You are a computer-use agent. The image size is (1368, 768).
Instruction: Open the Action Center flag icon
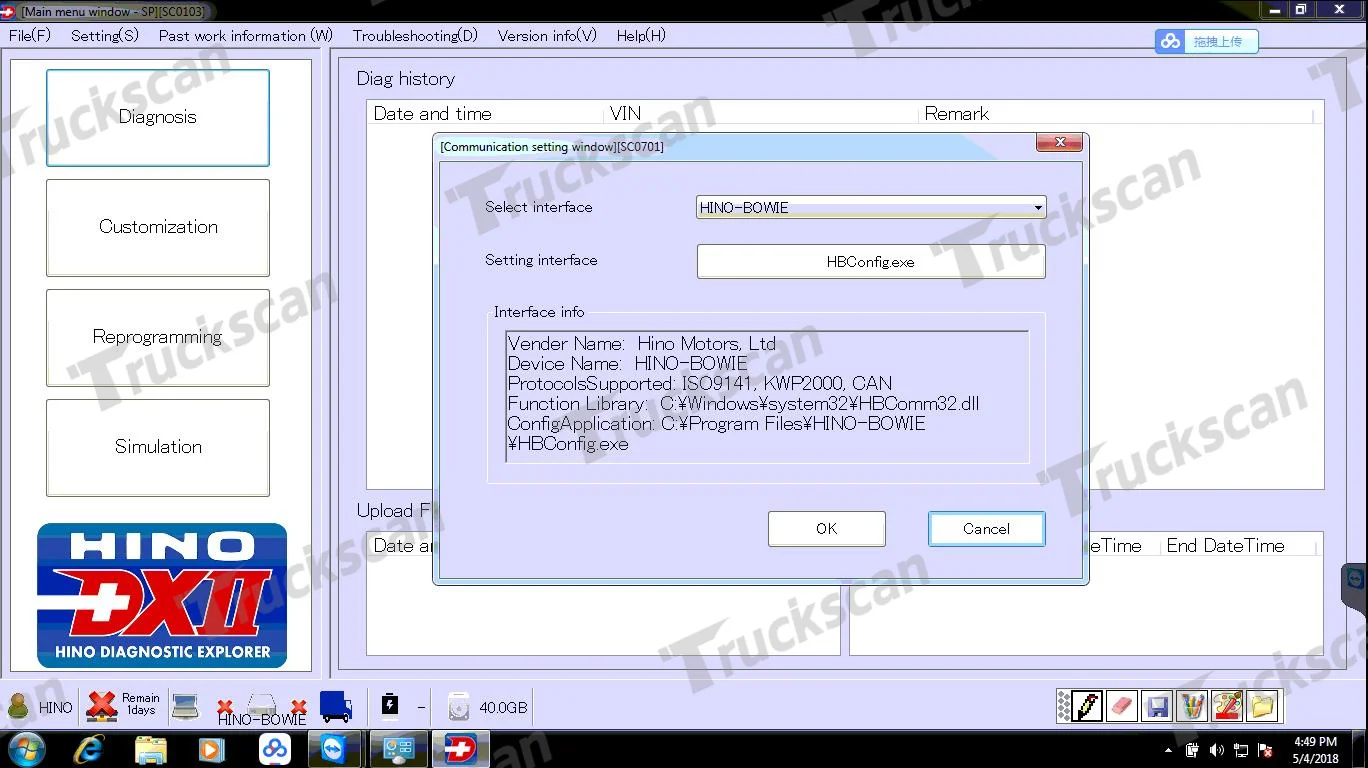[1265, 750]
